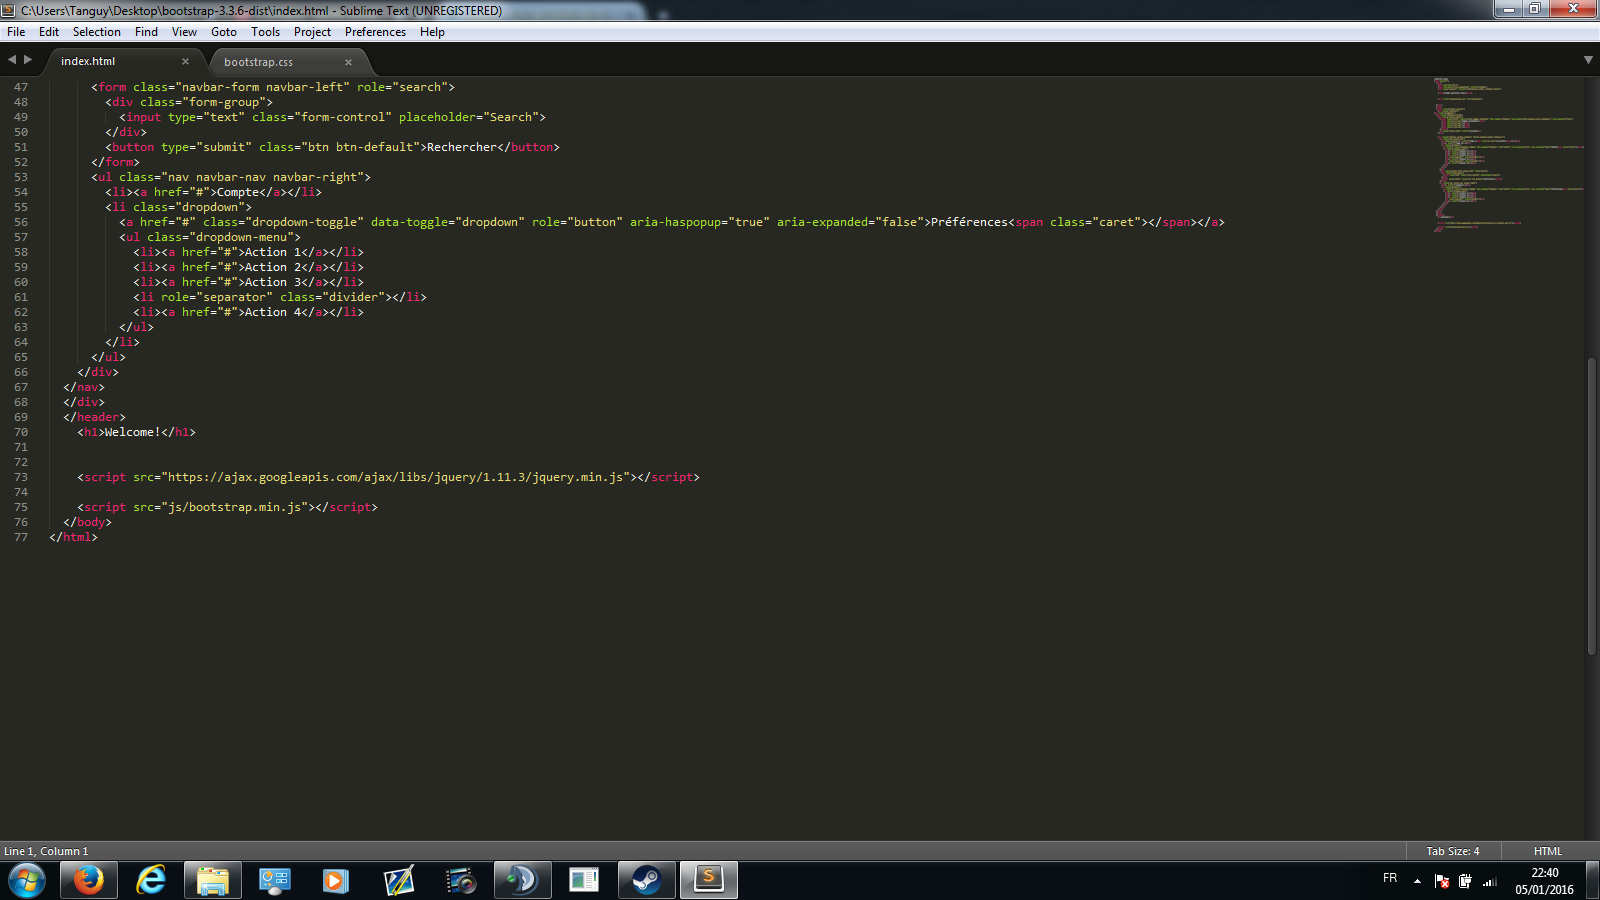Click the Welcome! heading text
The height and width of the screenshot is (900, 1600).
click(x=133, y=432)
